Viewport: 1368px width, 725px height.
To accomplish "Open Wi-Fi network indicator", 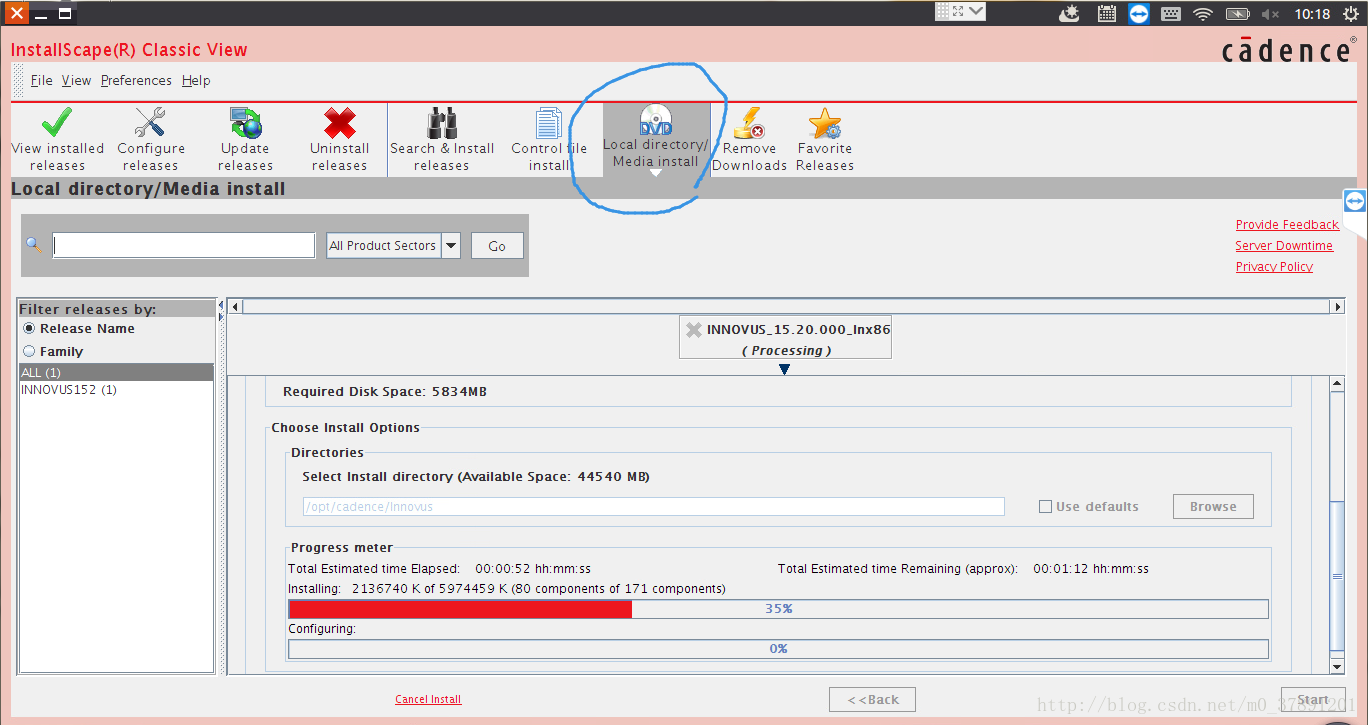I will pyautogui.click(x=1203, y=14).
